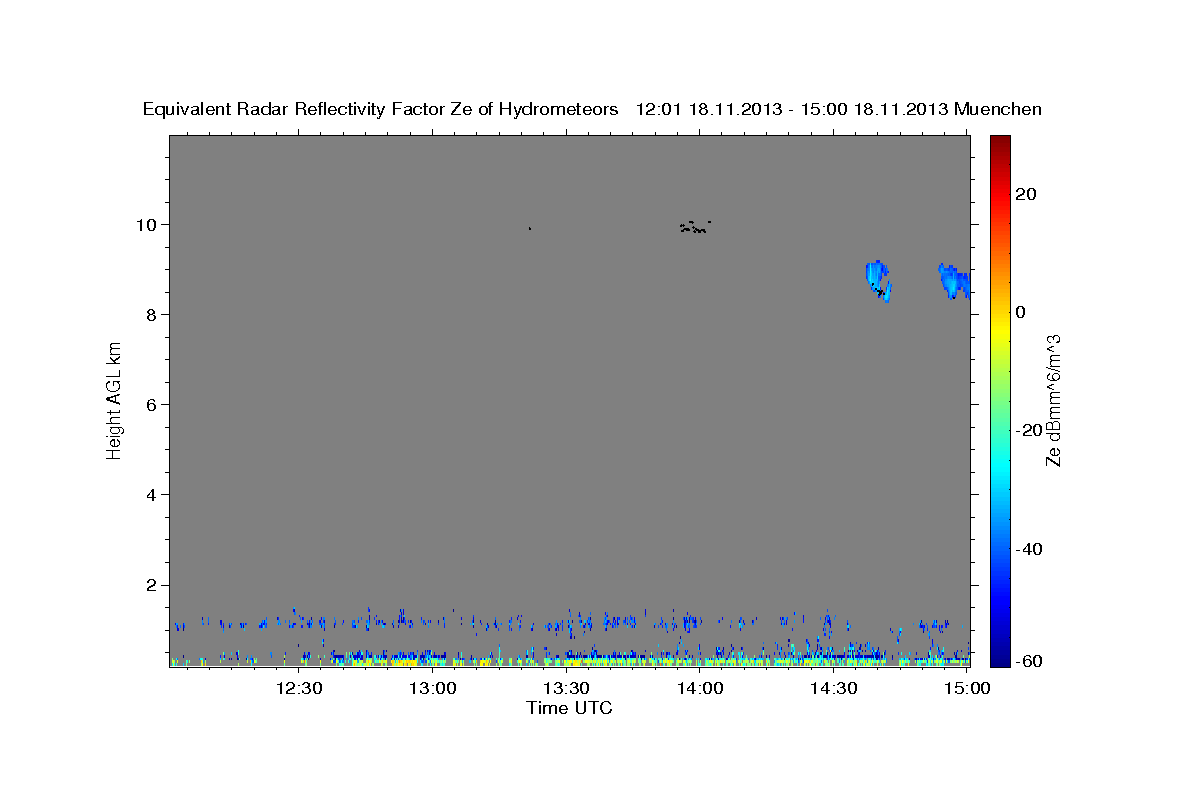Click the '14:00' time tick label
Image resolution: width=1200 pixels, height=800 pixels.
coord(700,688)
